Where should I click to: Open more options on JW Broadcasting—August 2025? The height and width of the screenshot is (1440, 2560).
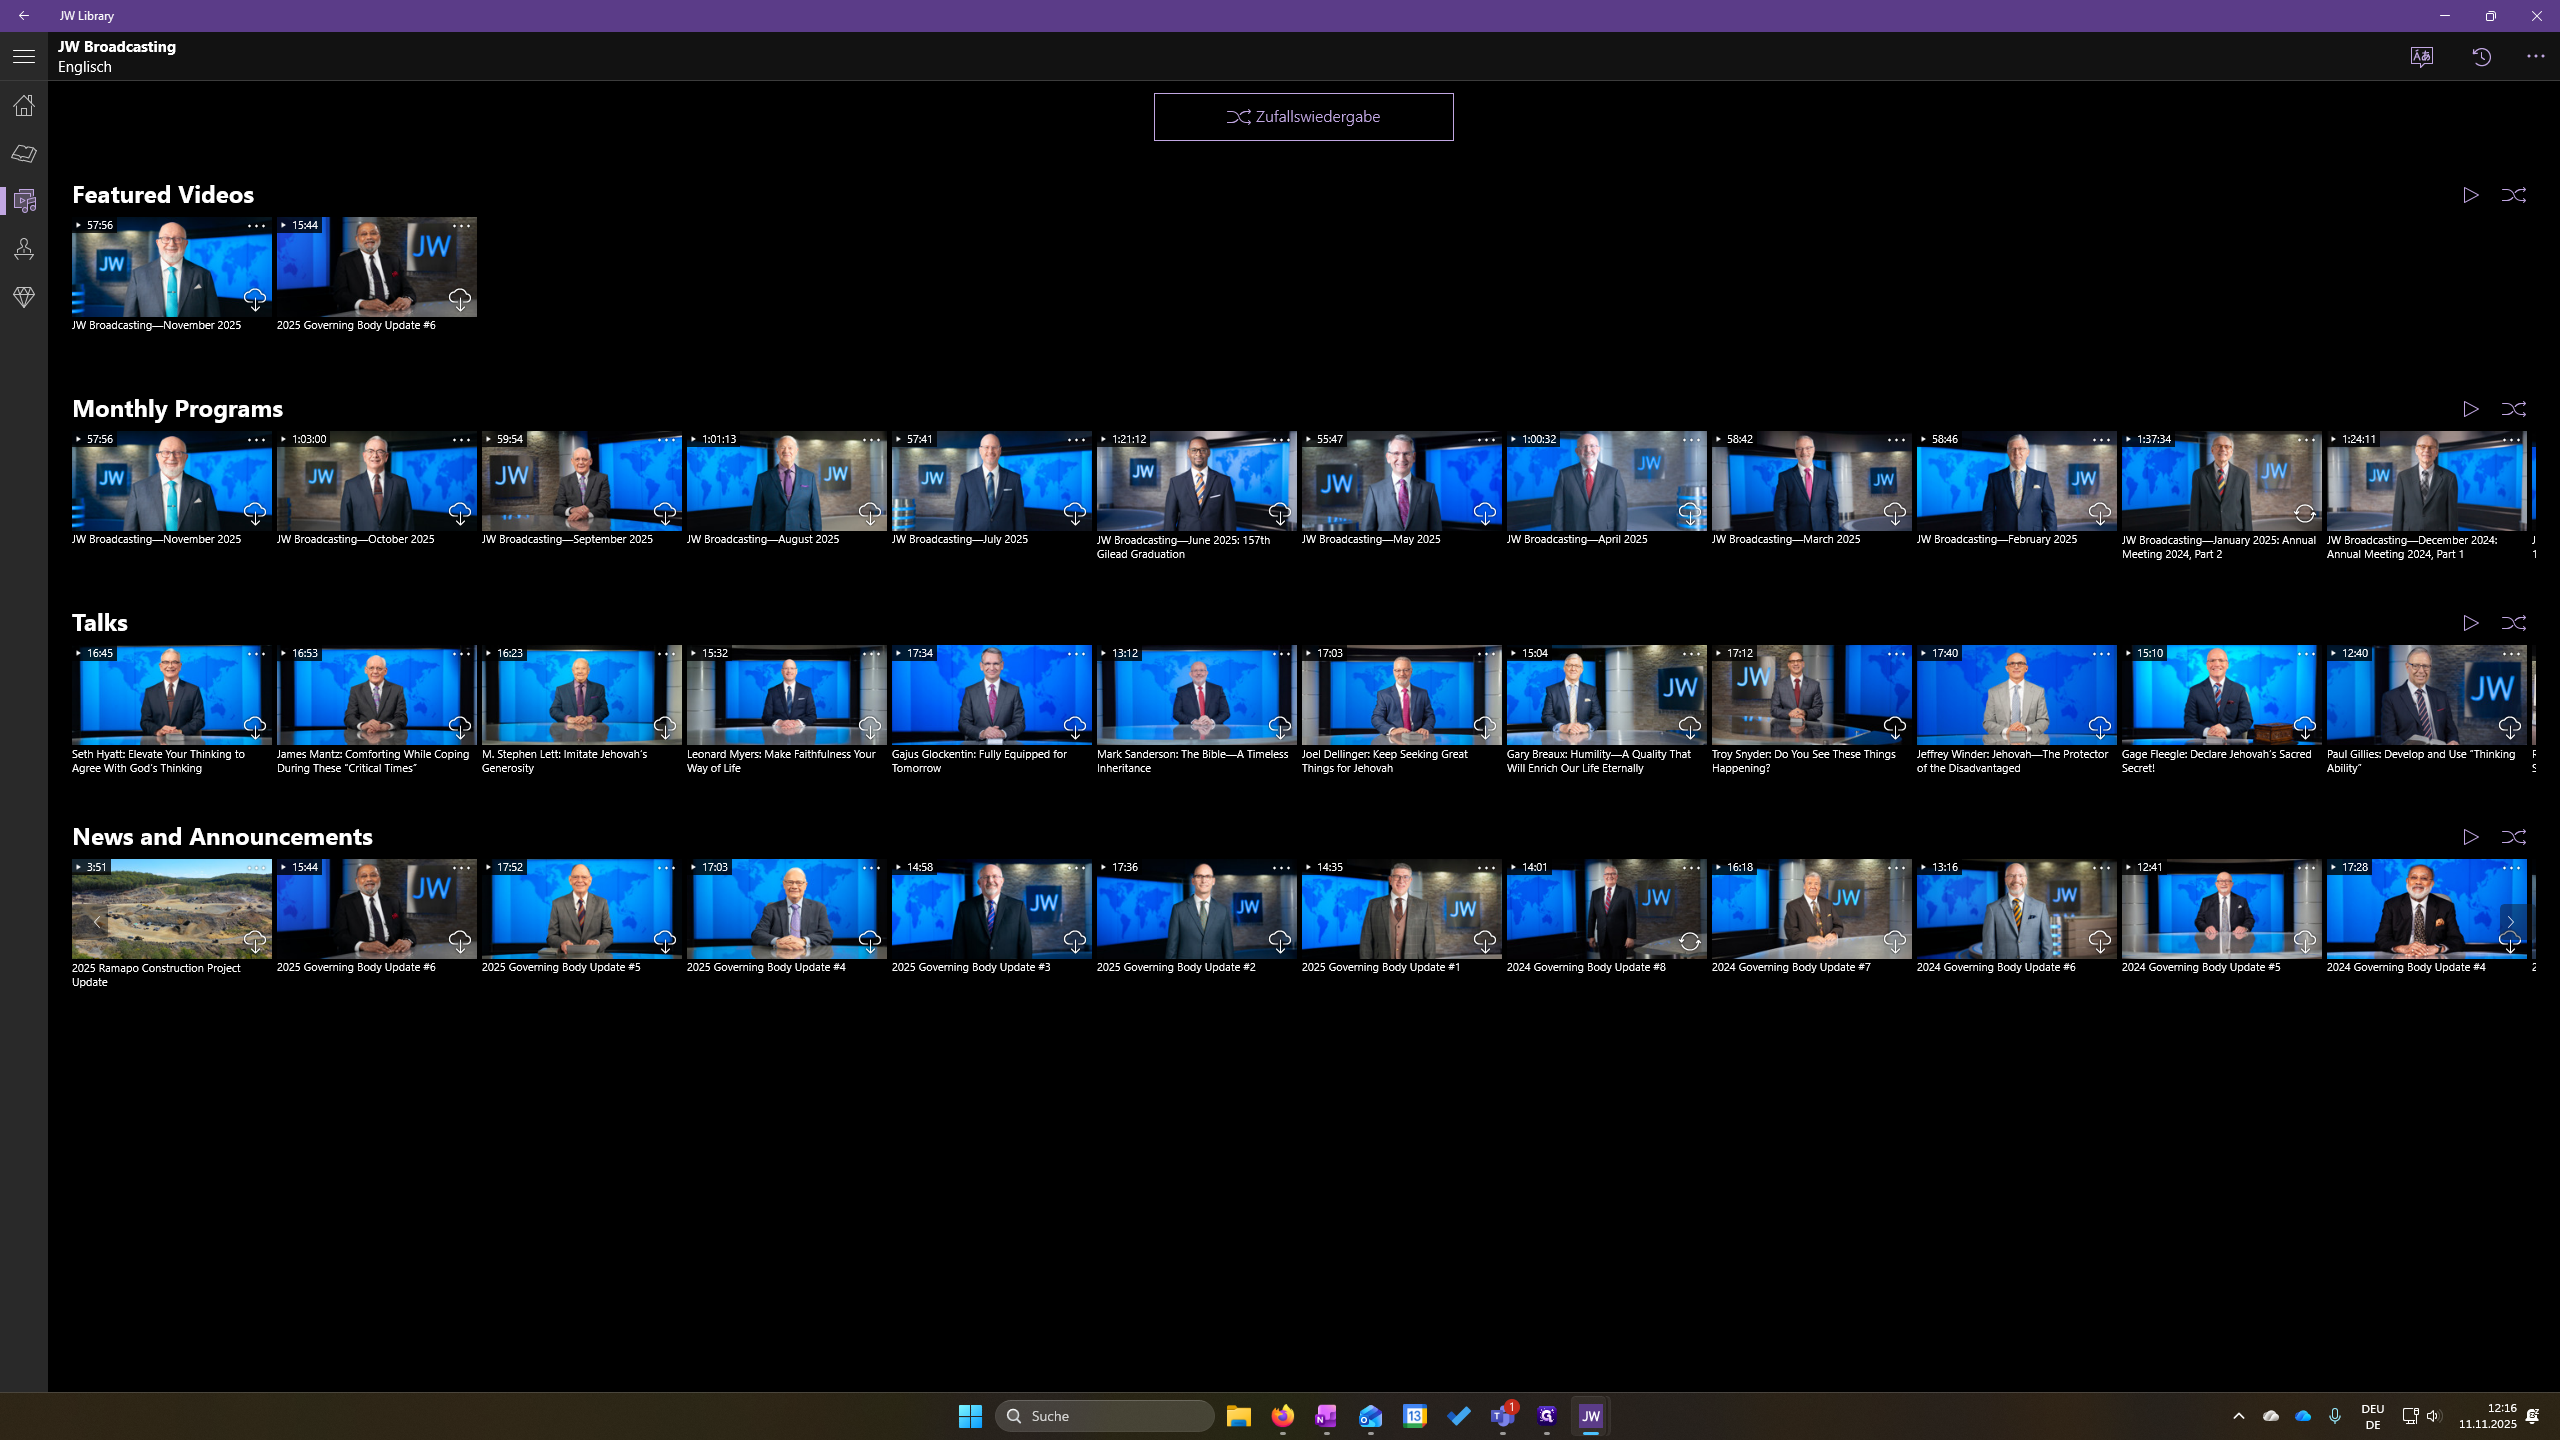871,440
